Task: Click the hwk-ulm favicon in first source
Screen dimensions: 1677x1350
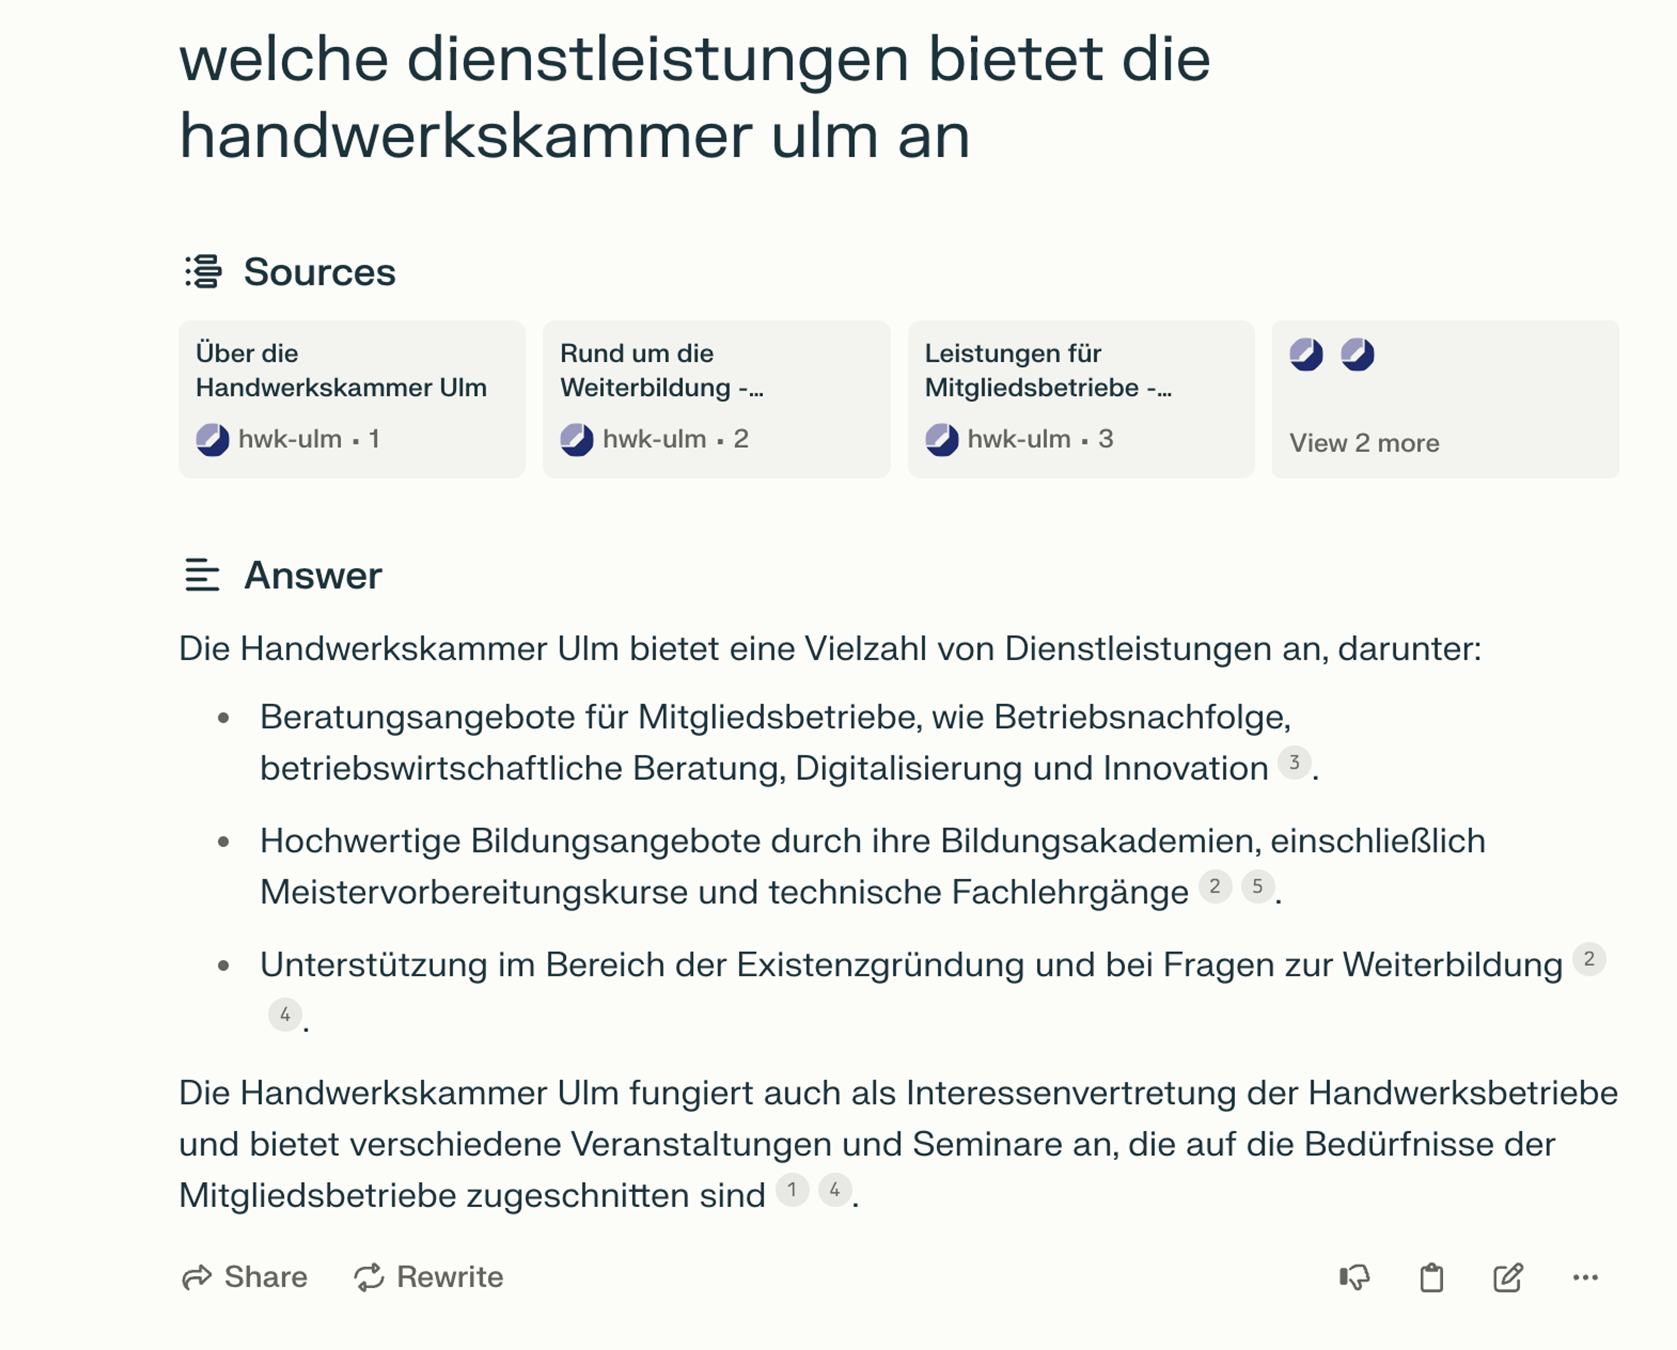Action: coord(212,439)
